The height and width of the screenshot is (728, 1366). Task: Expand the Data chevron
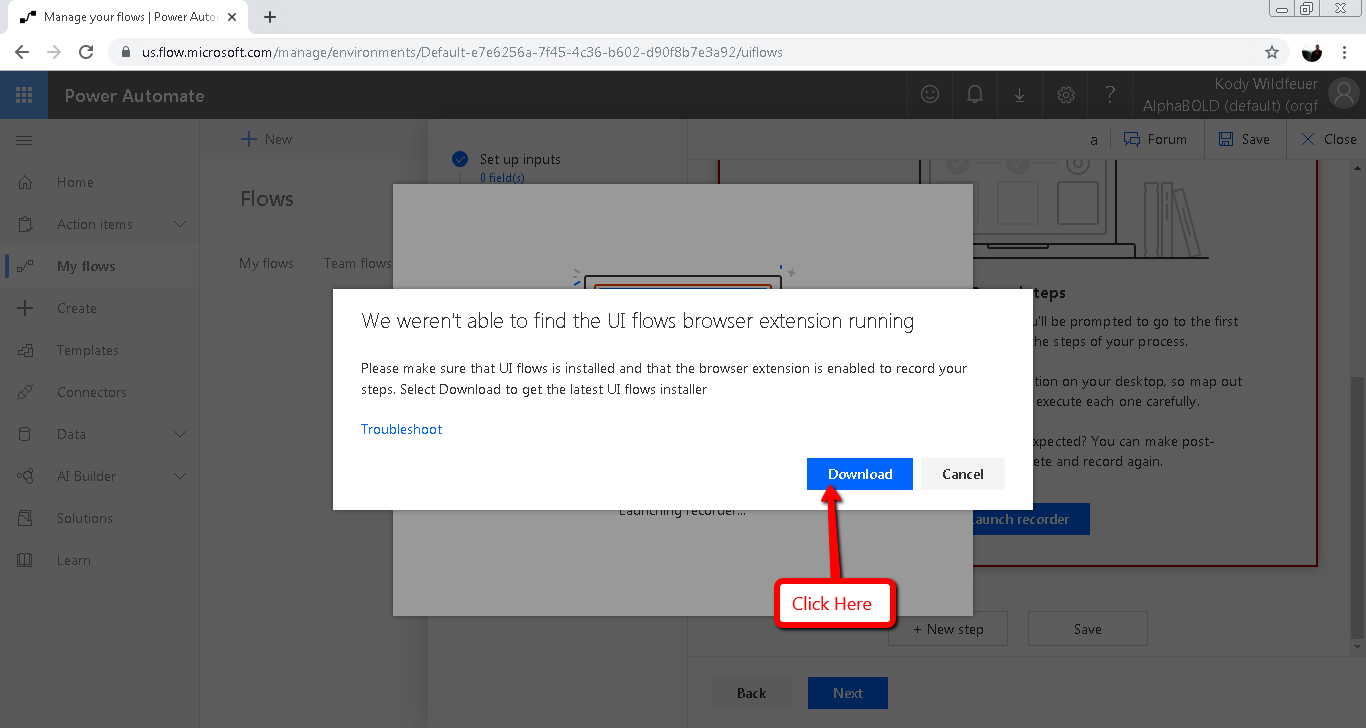tap(180, 434)
